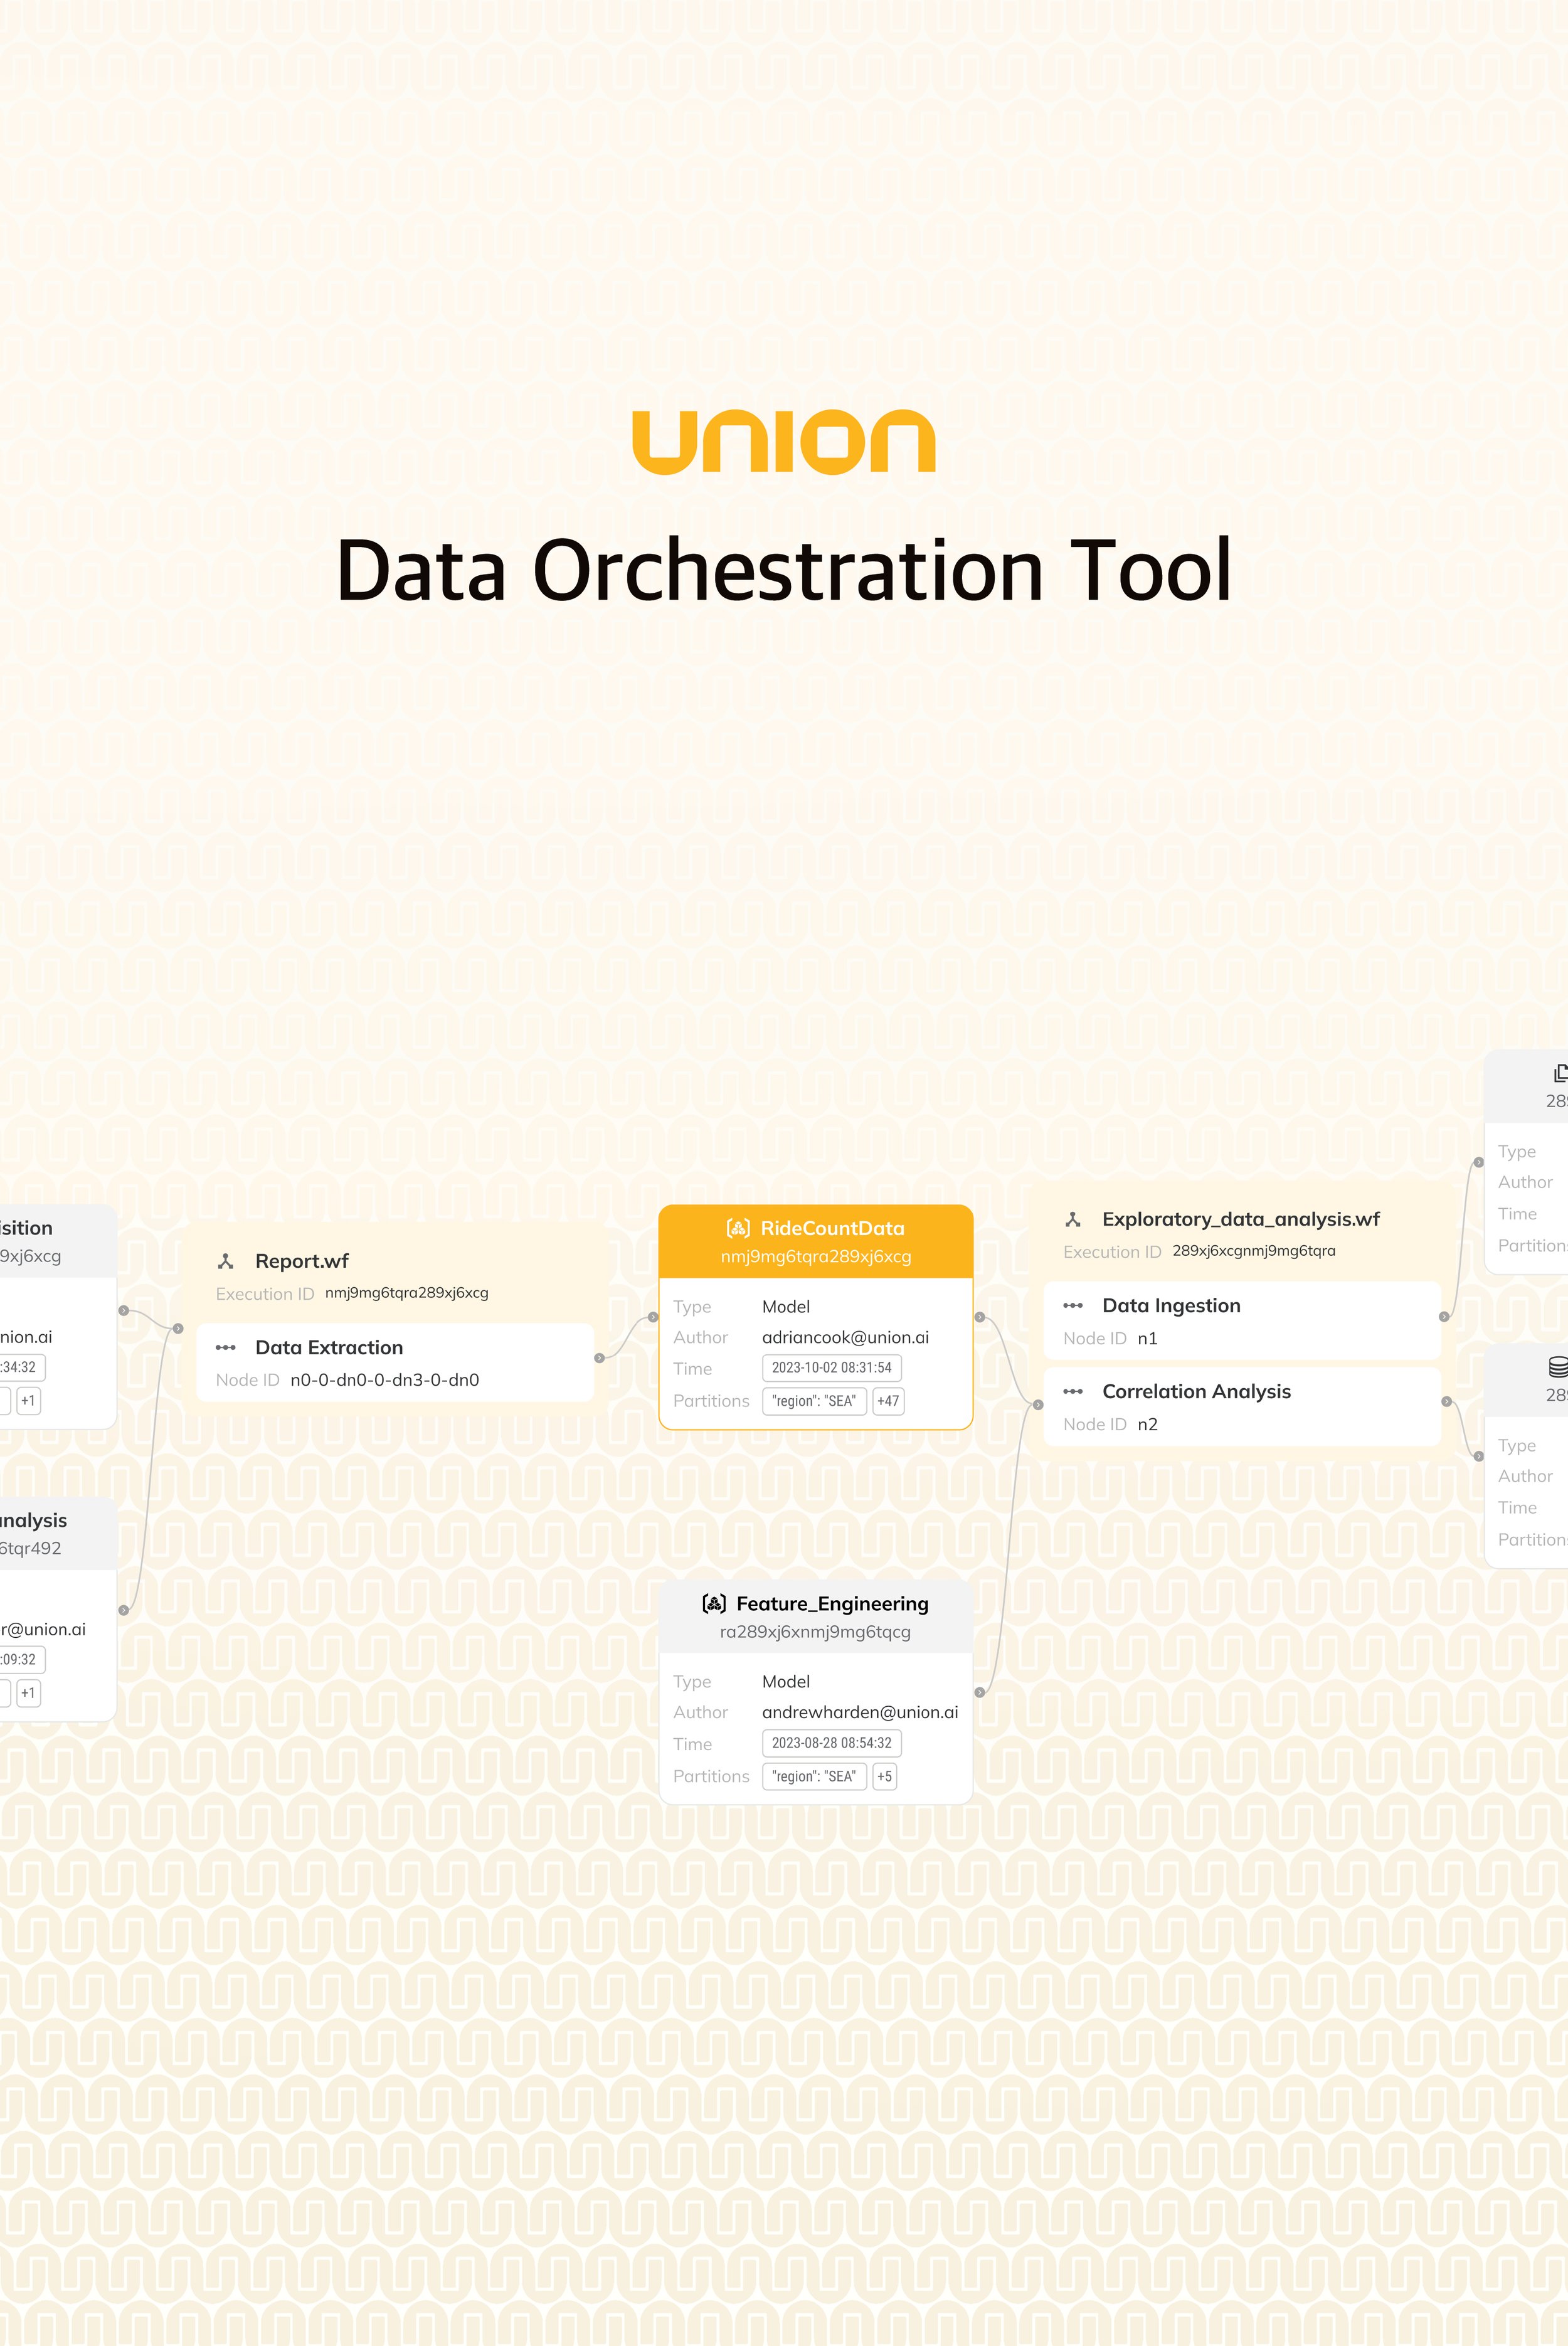Click the Model type value in Feature_Engineering
This screenshot has height=2346, width=1568.
click(786, 1682)
